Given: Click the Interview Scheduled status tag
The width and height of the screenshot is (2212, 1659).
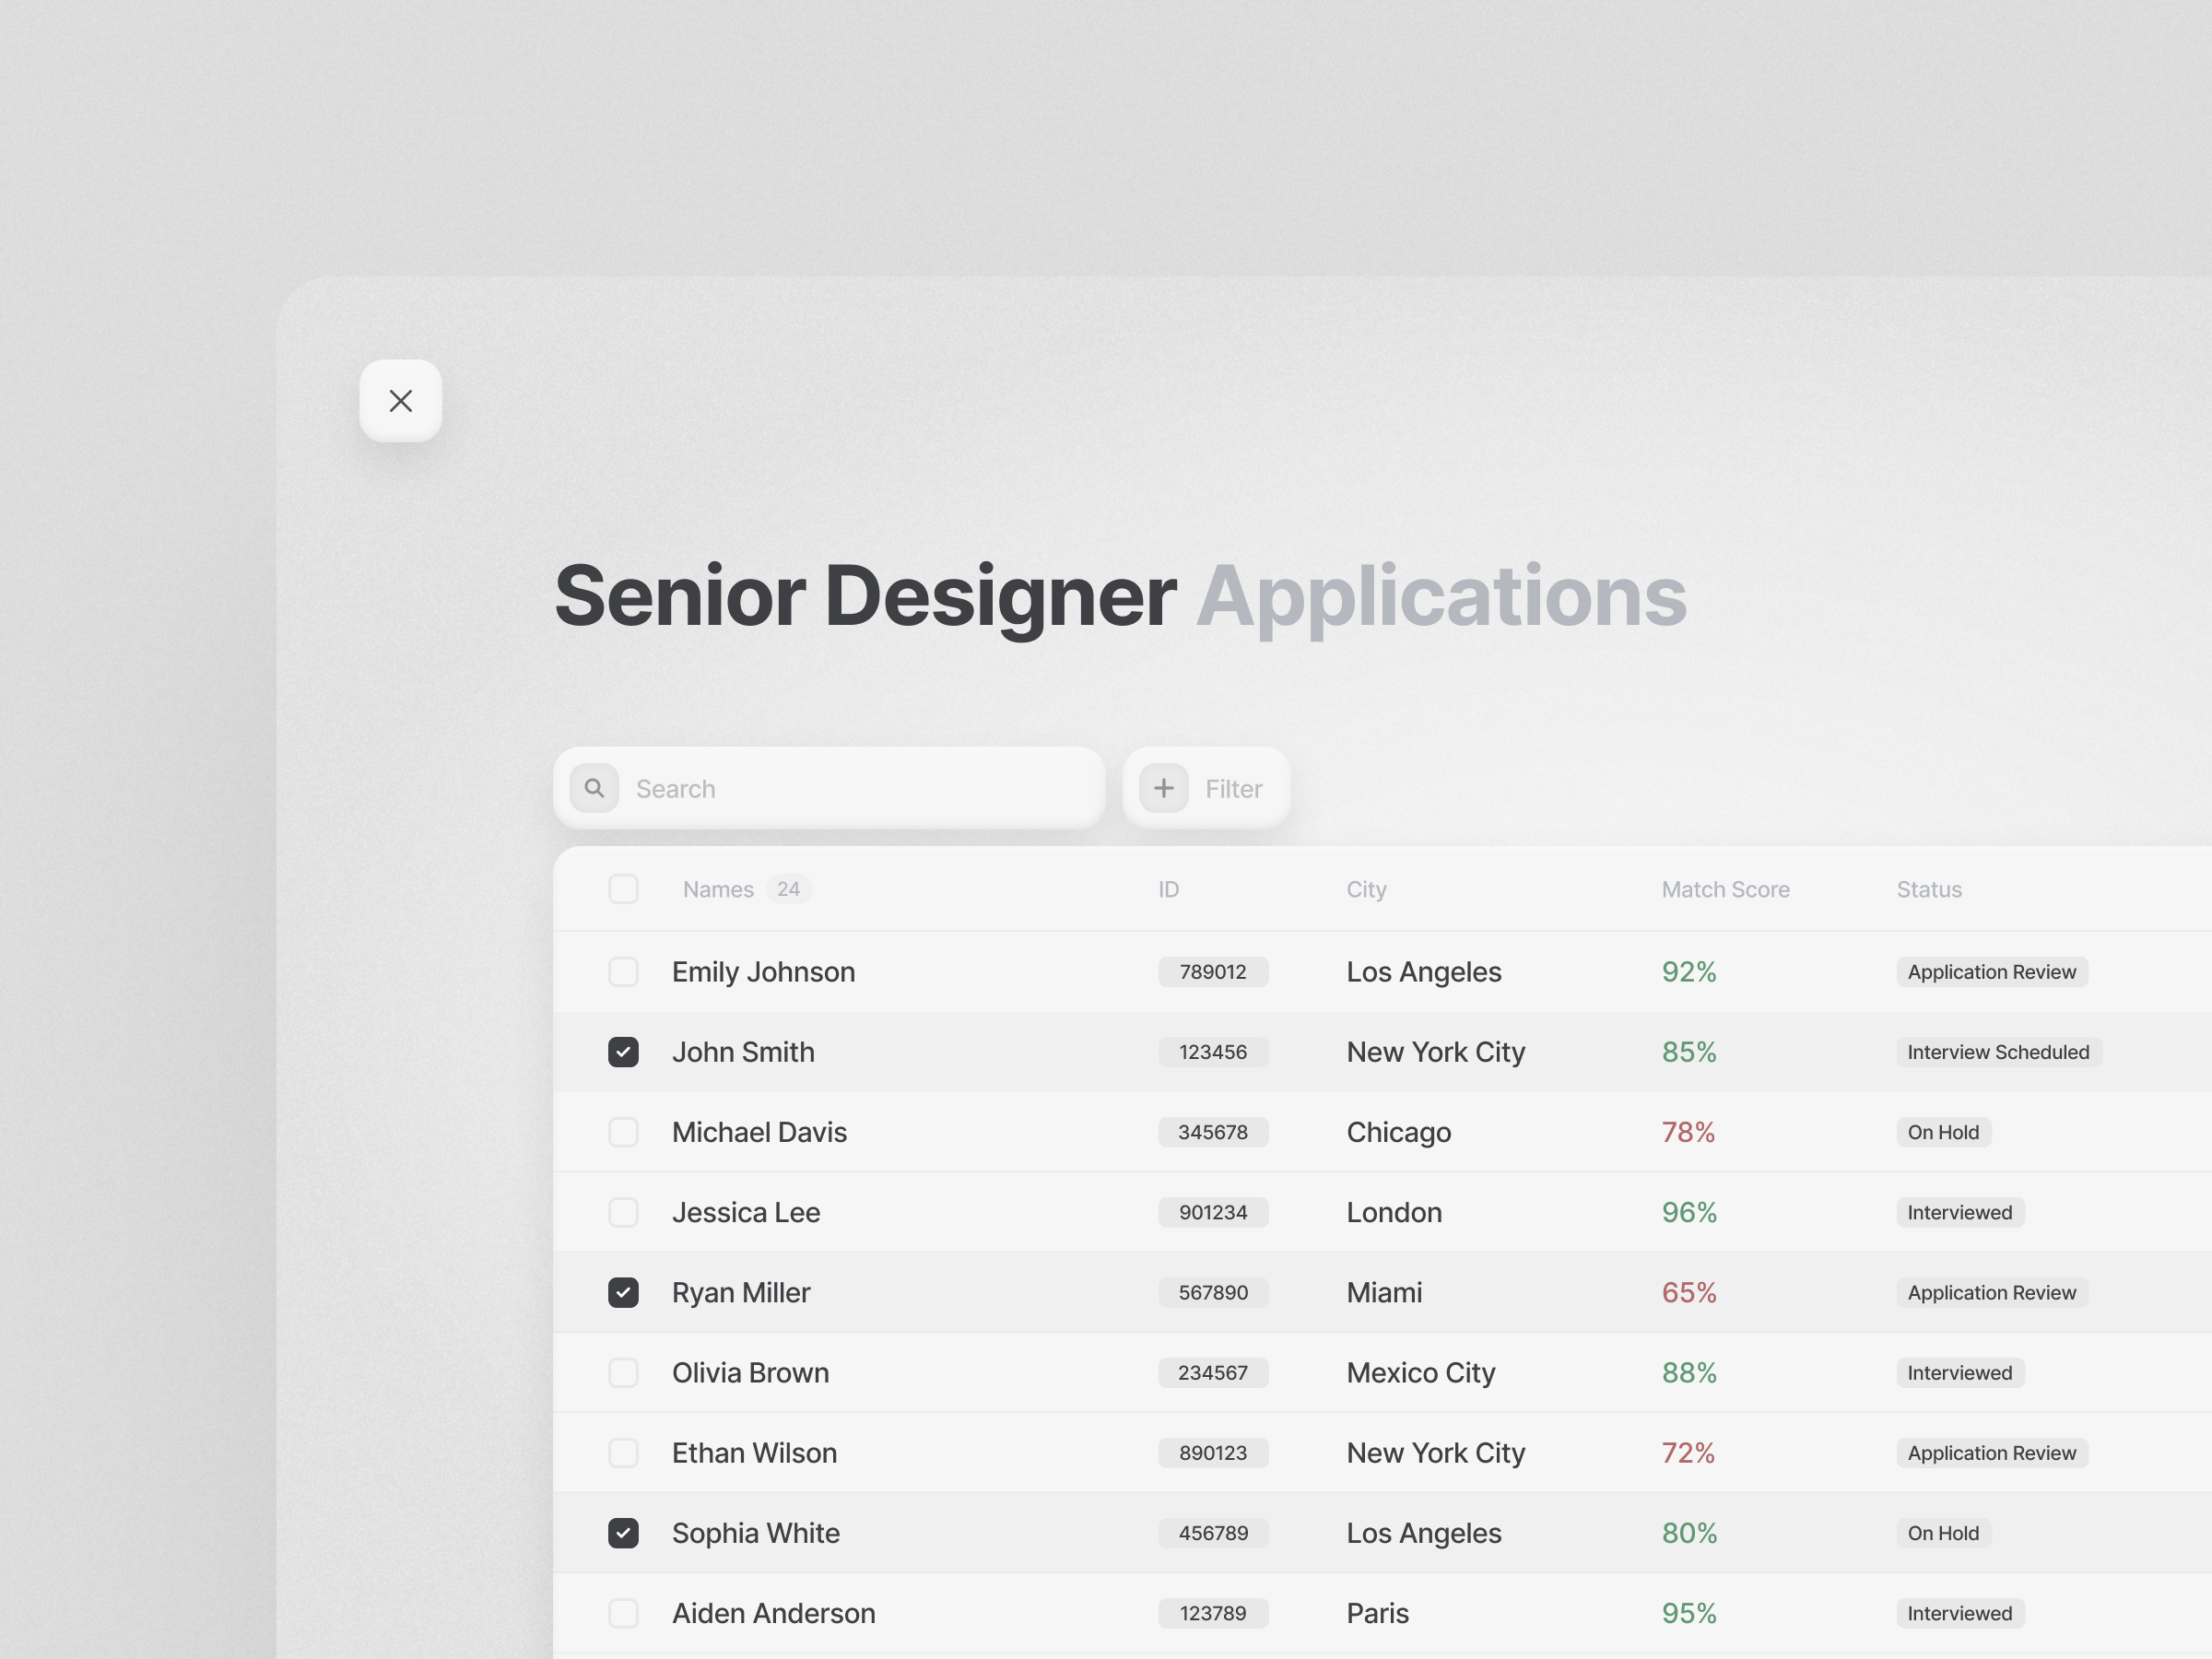Looking at the screenshot, I should pos(1998,1052).
